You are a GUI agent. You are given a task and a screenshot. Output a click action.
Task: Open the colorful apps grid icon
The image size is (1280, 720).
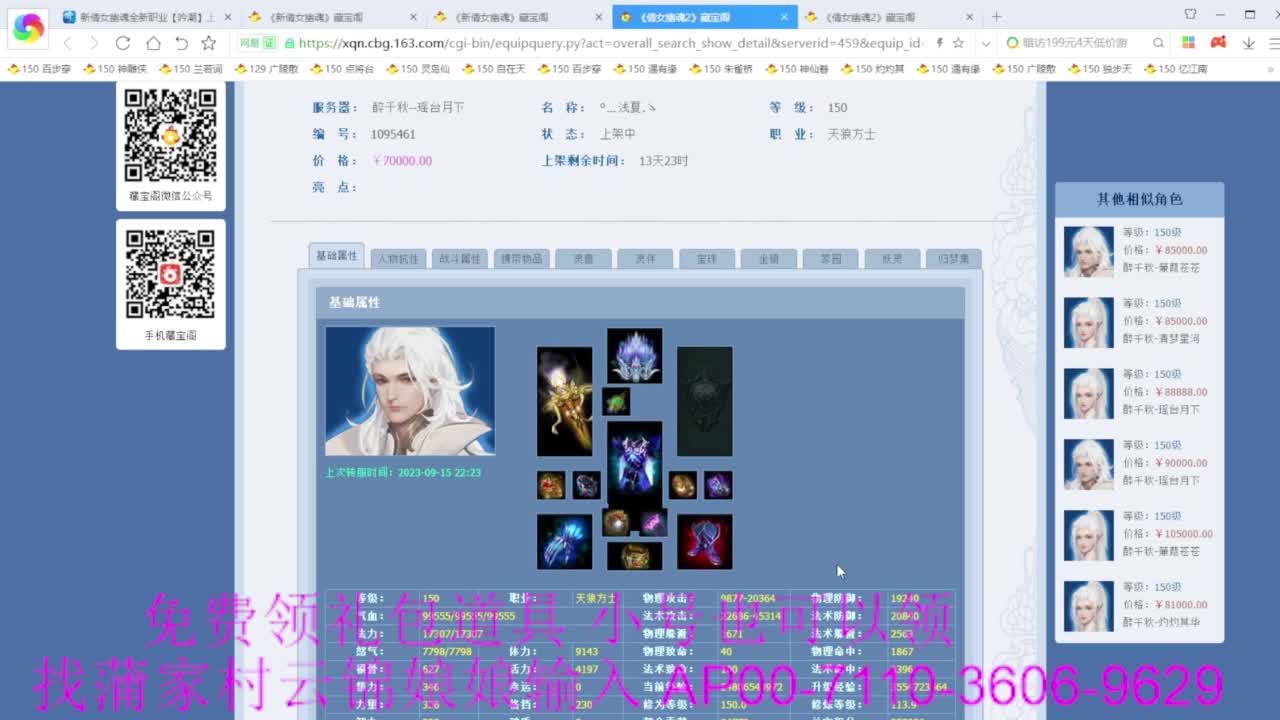[x=1188, y=43]
